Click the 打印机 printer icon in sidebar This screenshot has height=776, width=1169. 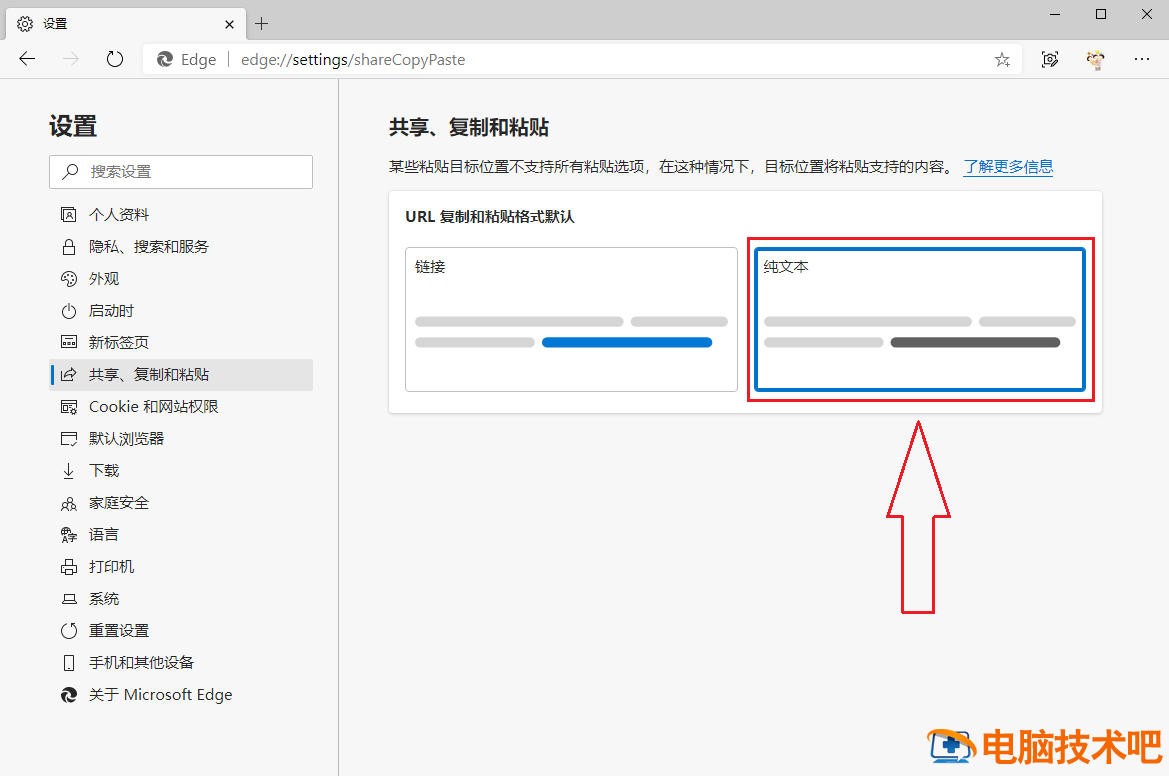[x=69, y=566]
